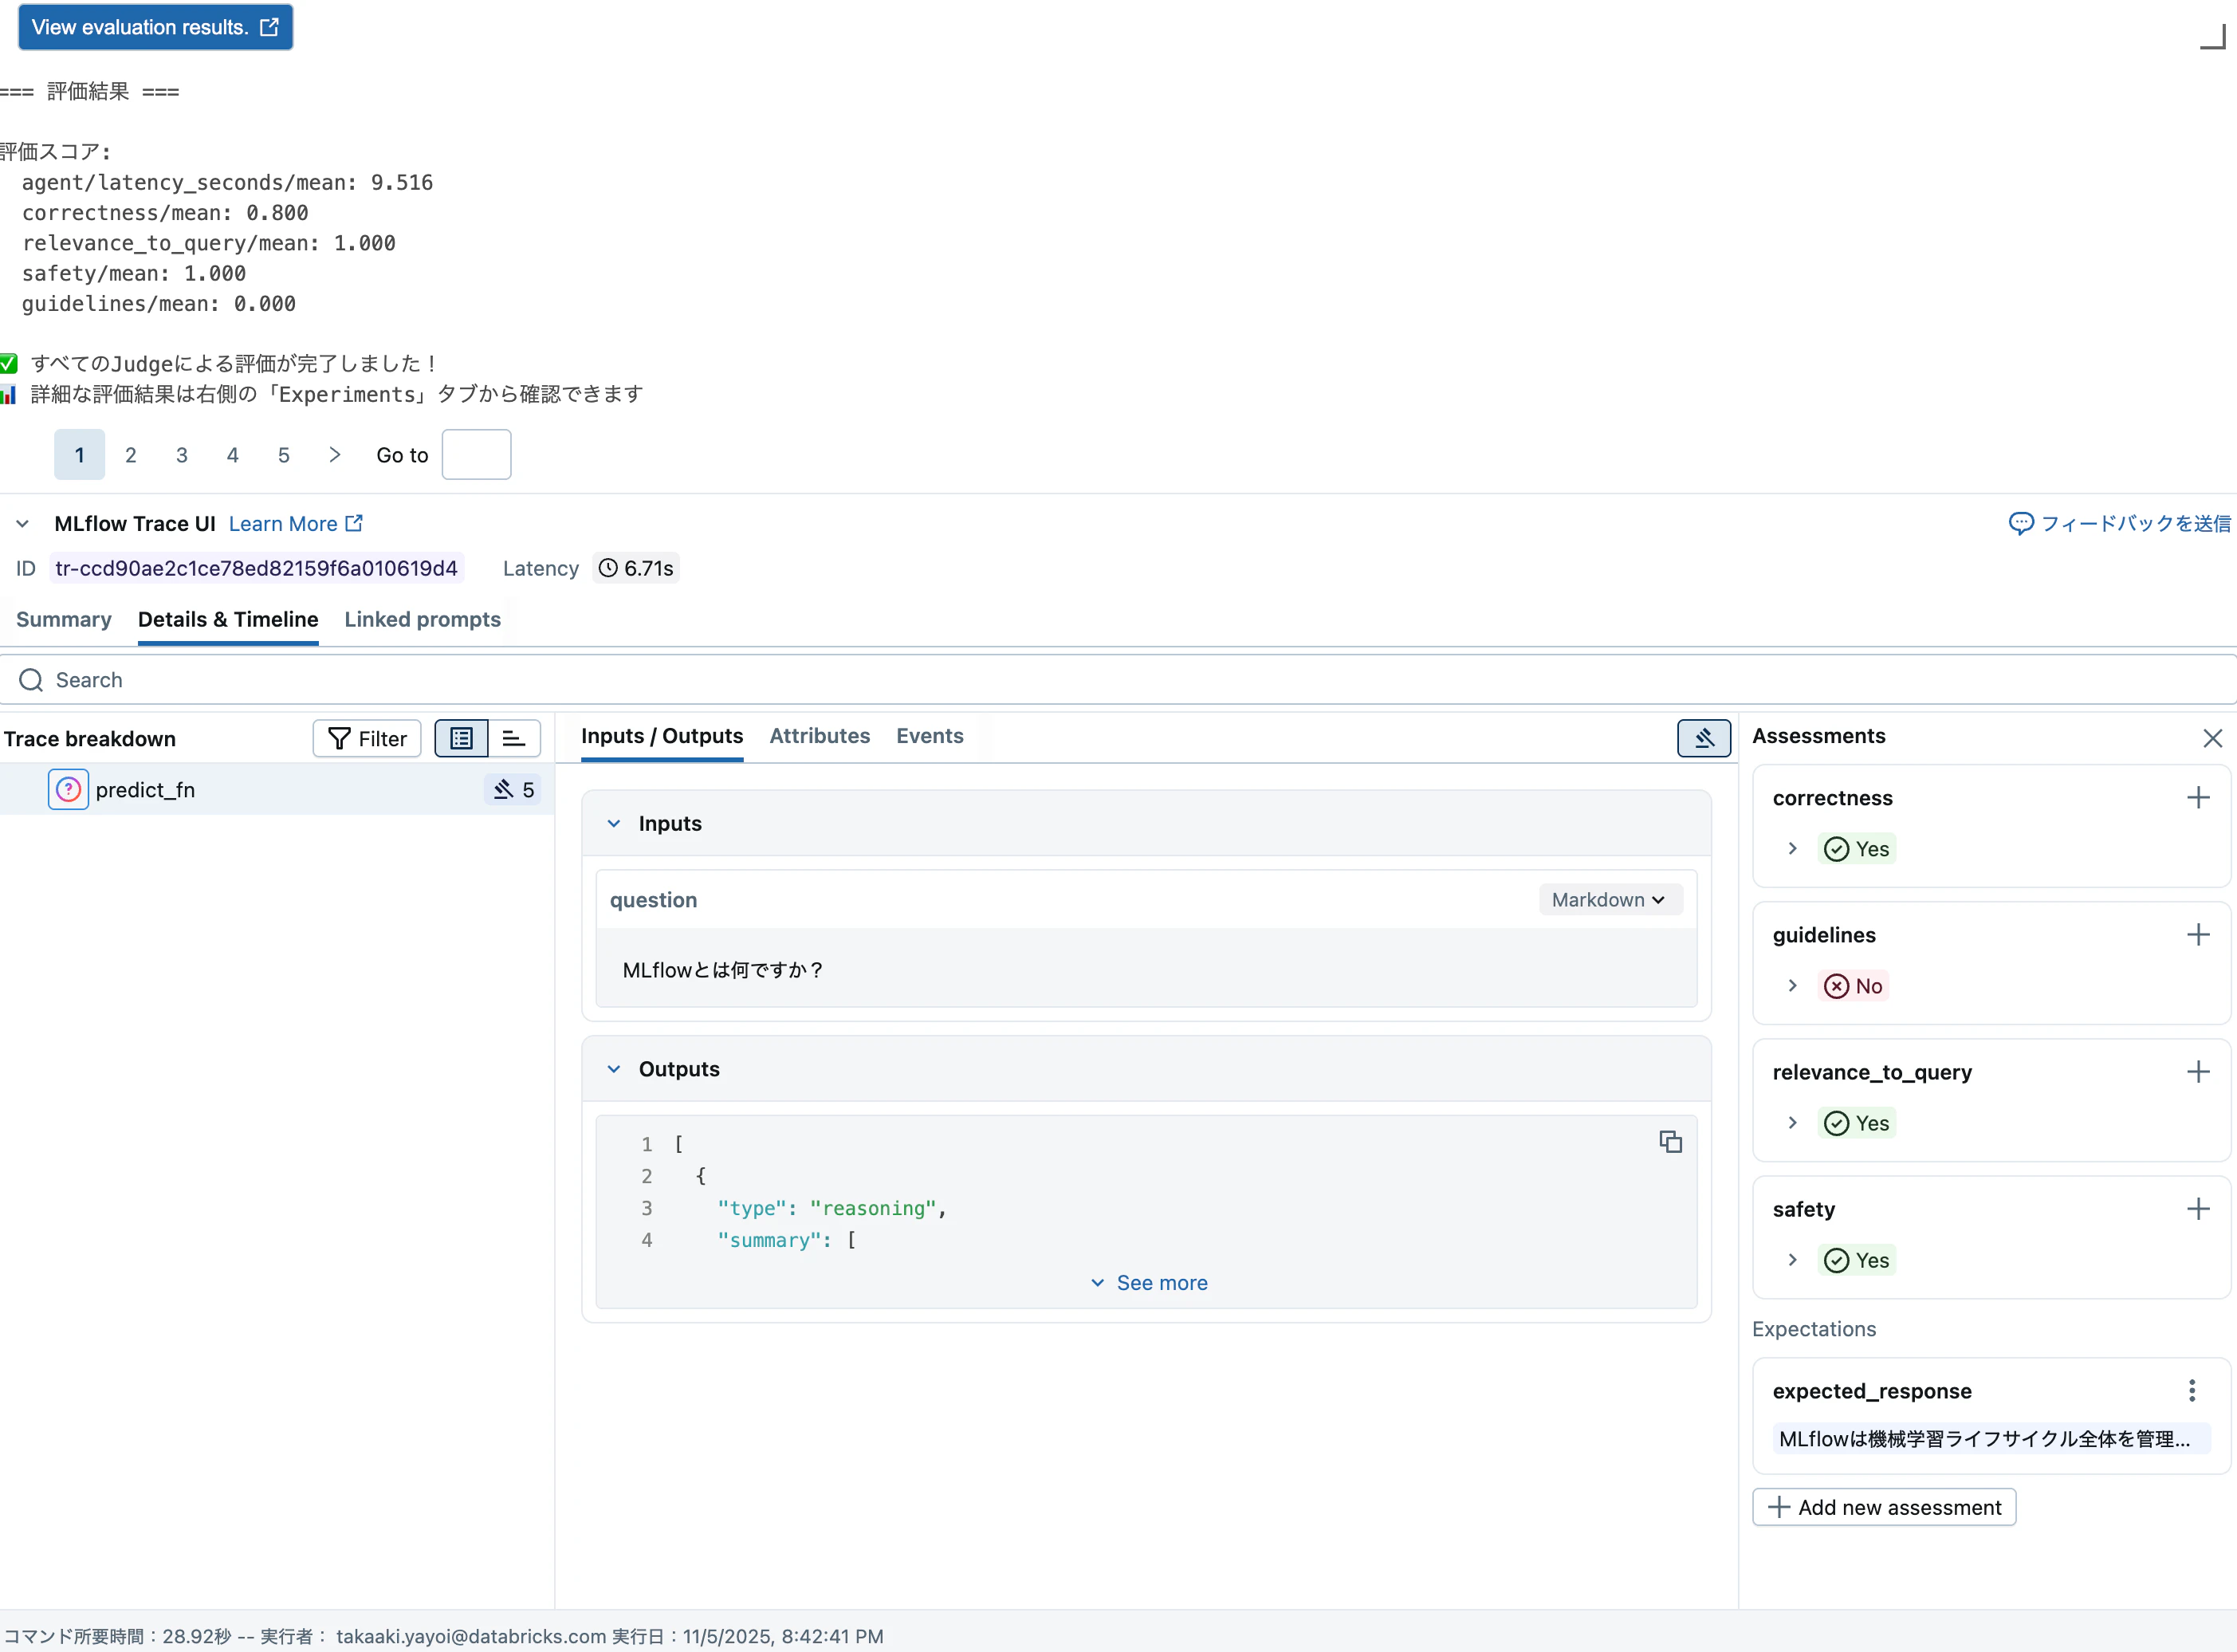The width and height of the screenshot is (2237, 1652).
Task: Select the span tree list view icon
Action: pos(462,739)
